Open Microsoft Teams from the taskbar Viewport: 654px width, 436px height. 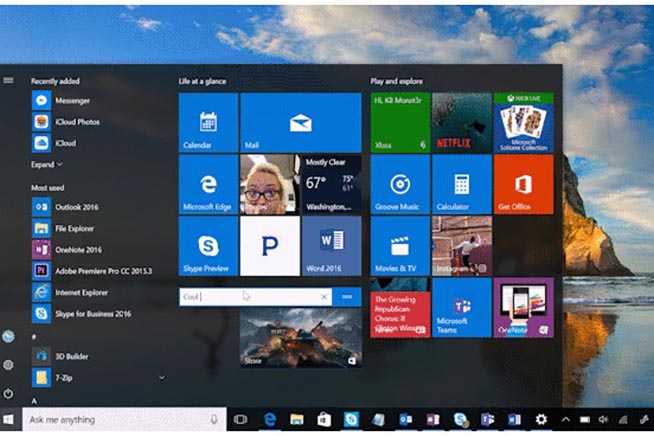[487, 419]
